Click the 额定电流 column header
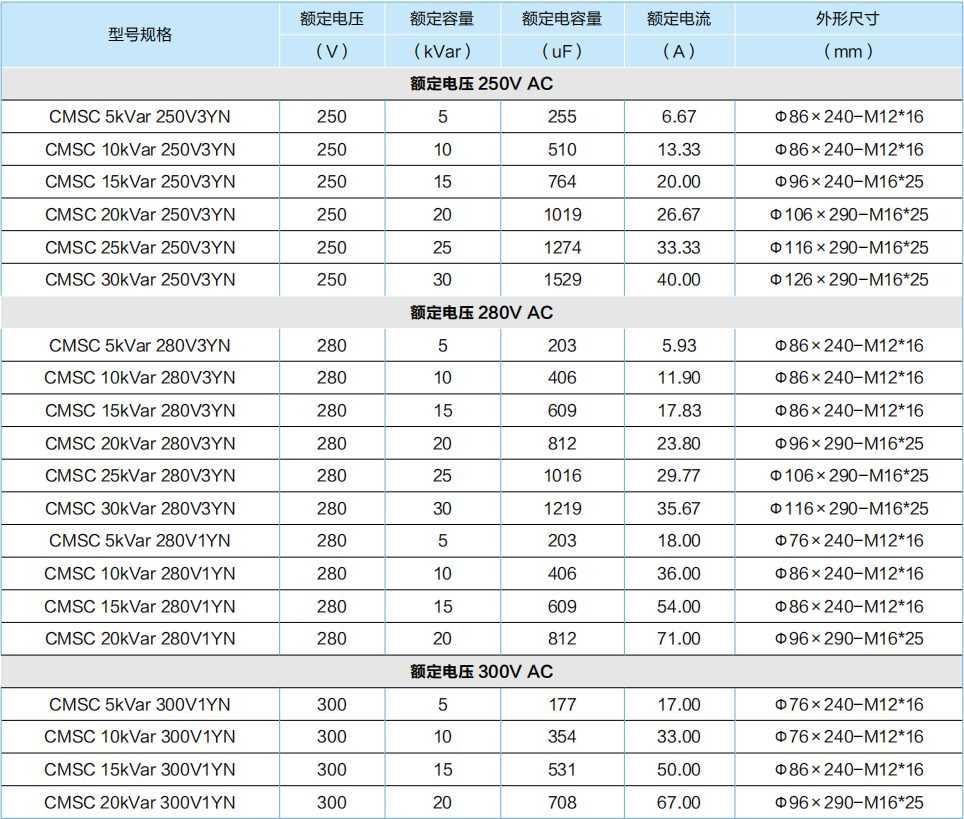 (679, 19)
